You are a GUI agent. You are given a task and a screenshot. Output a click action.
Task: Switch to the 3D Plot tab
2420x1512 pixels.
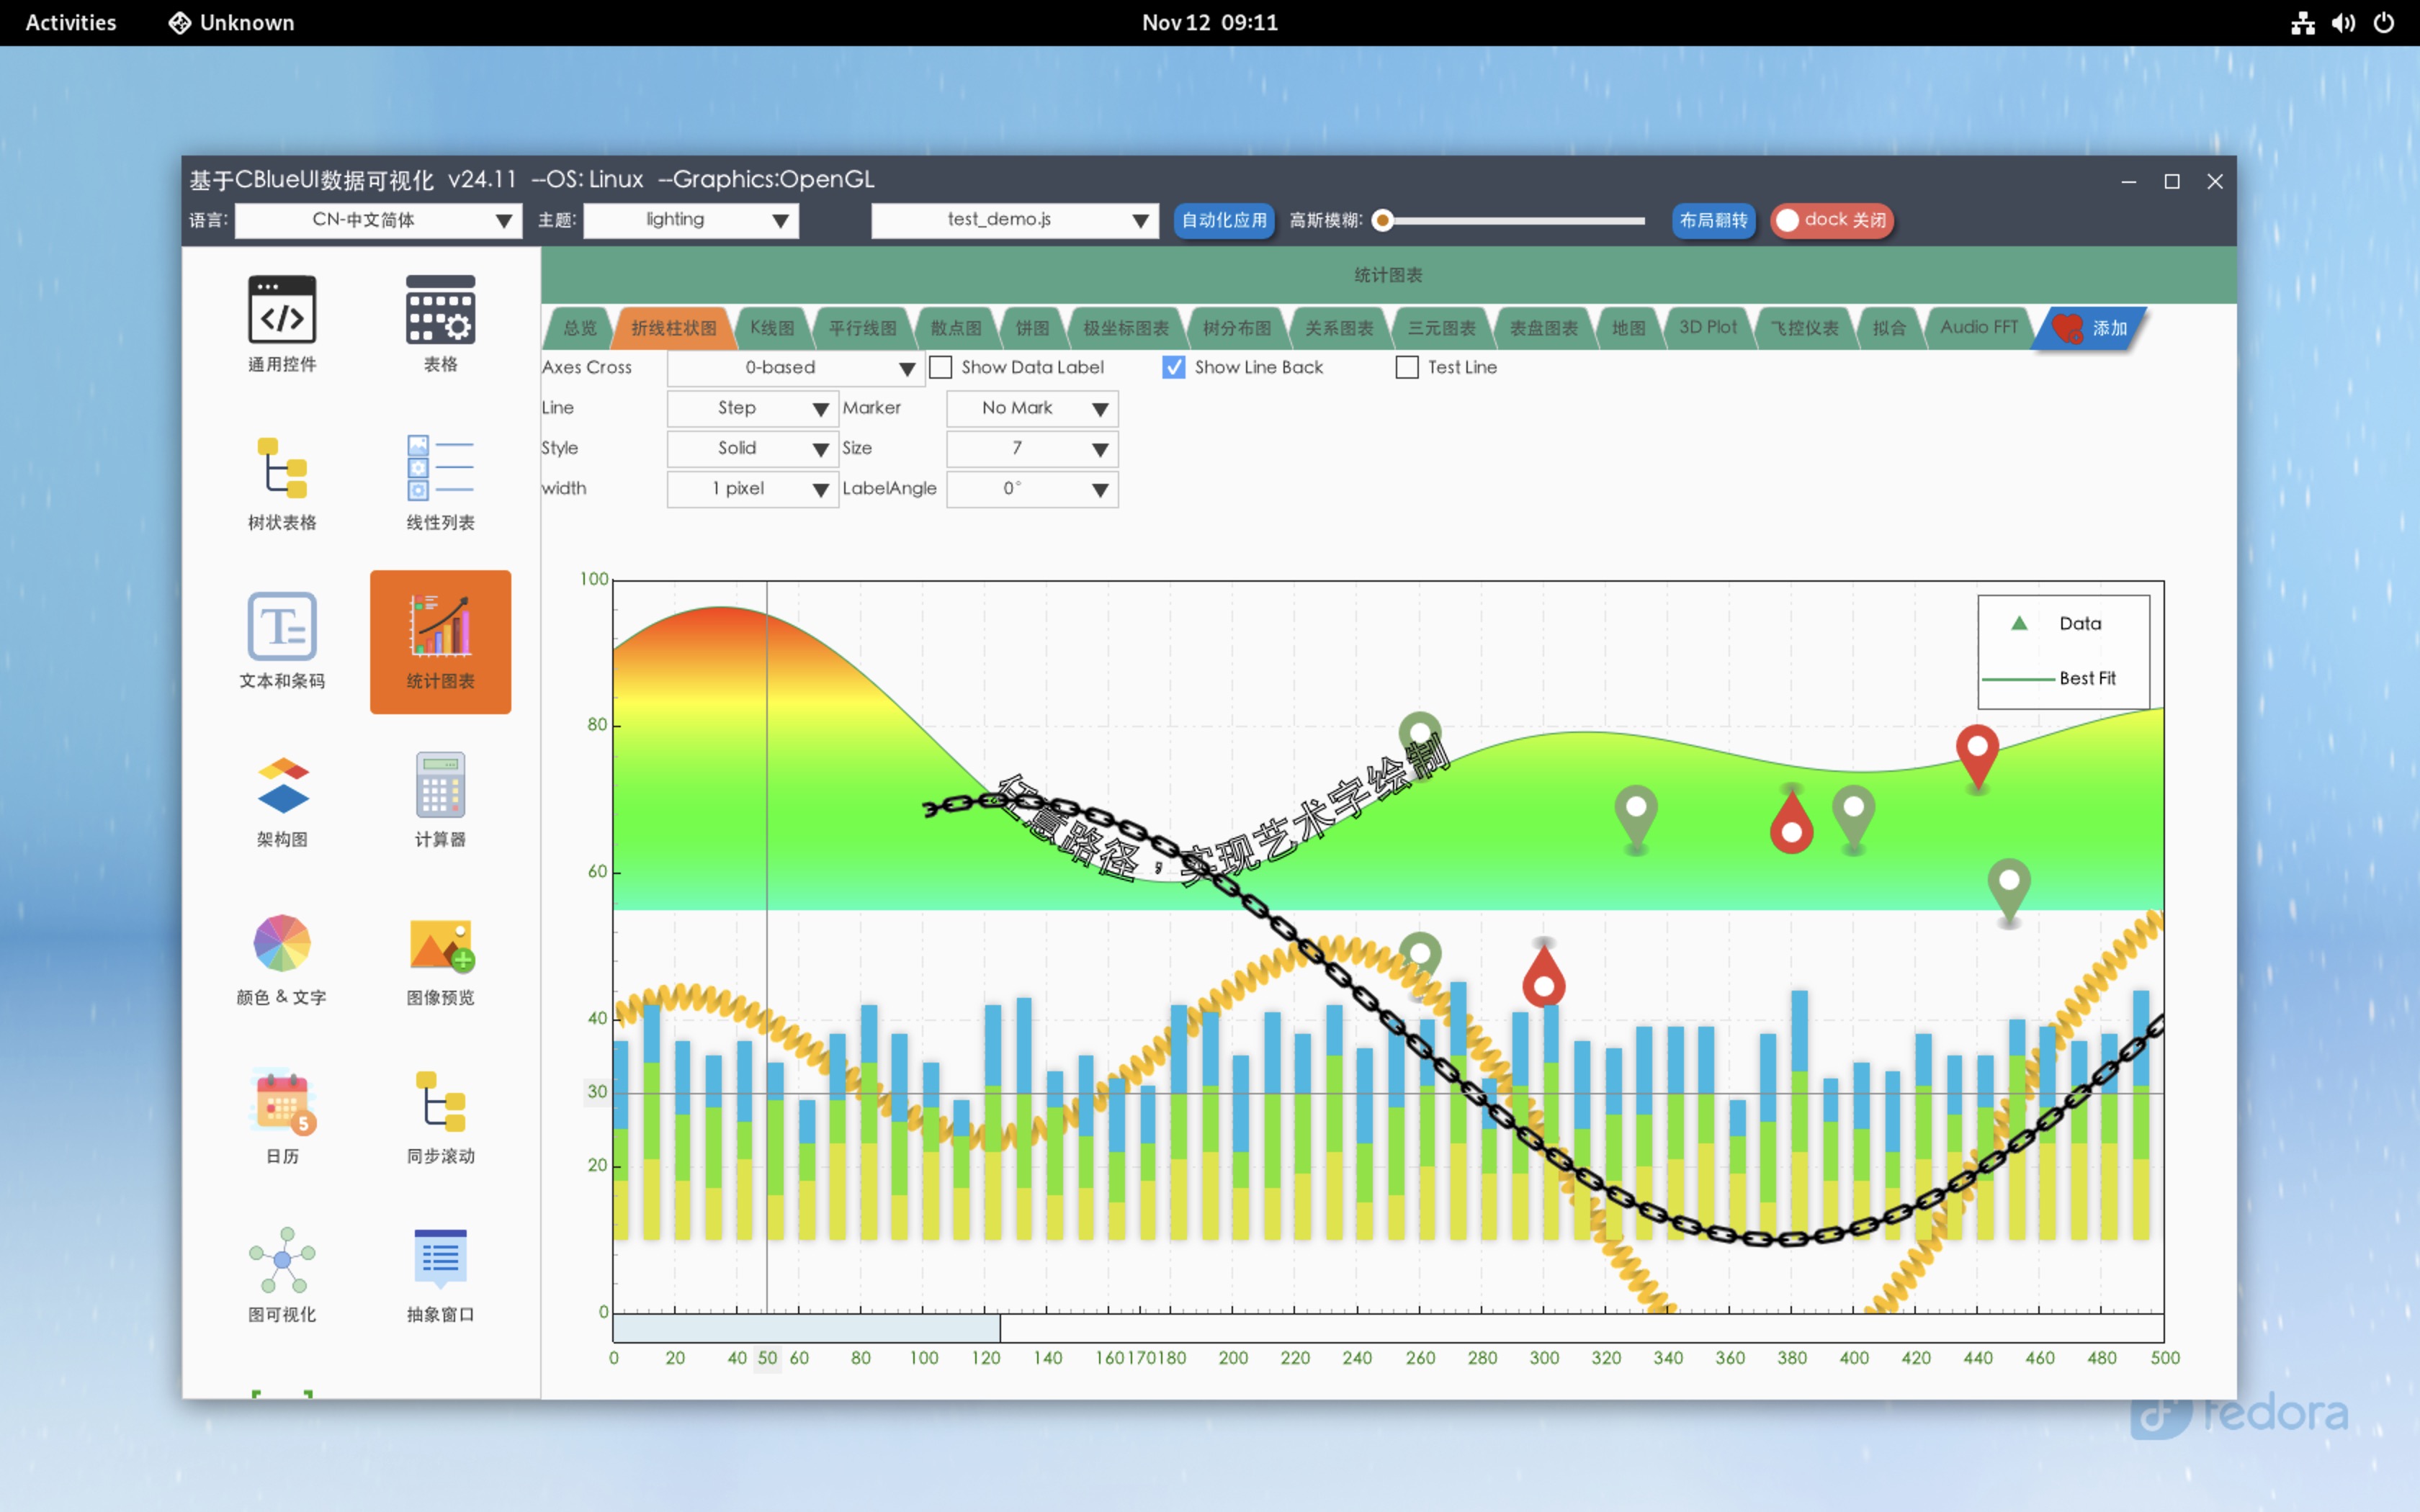pos(1707,328)
